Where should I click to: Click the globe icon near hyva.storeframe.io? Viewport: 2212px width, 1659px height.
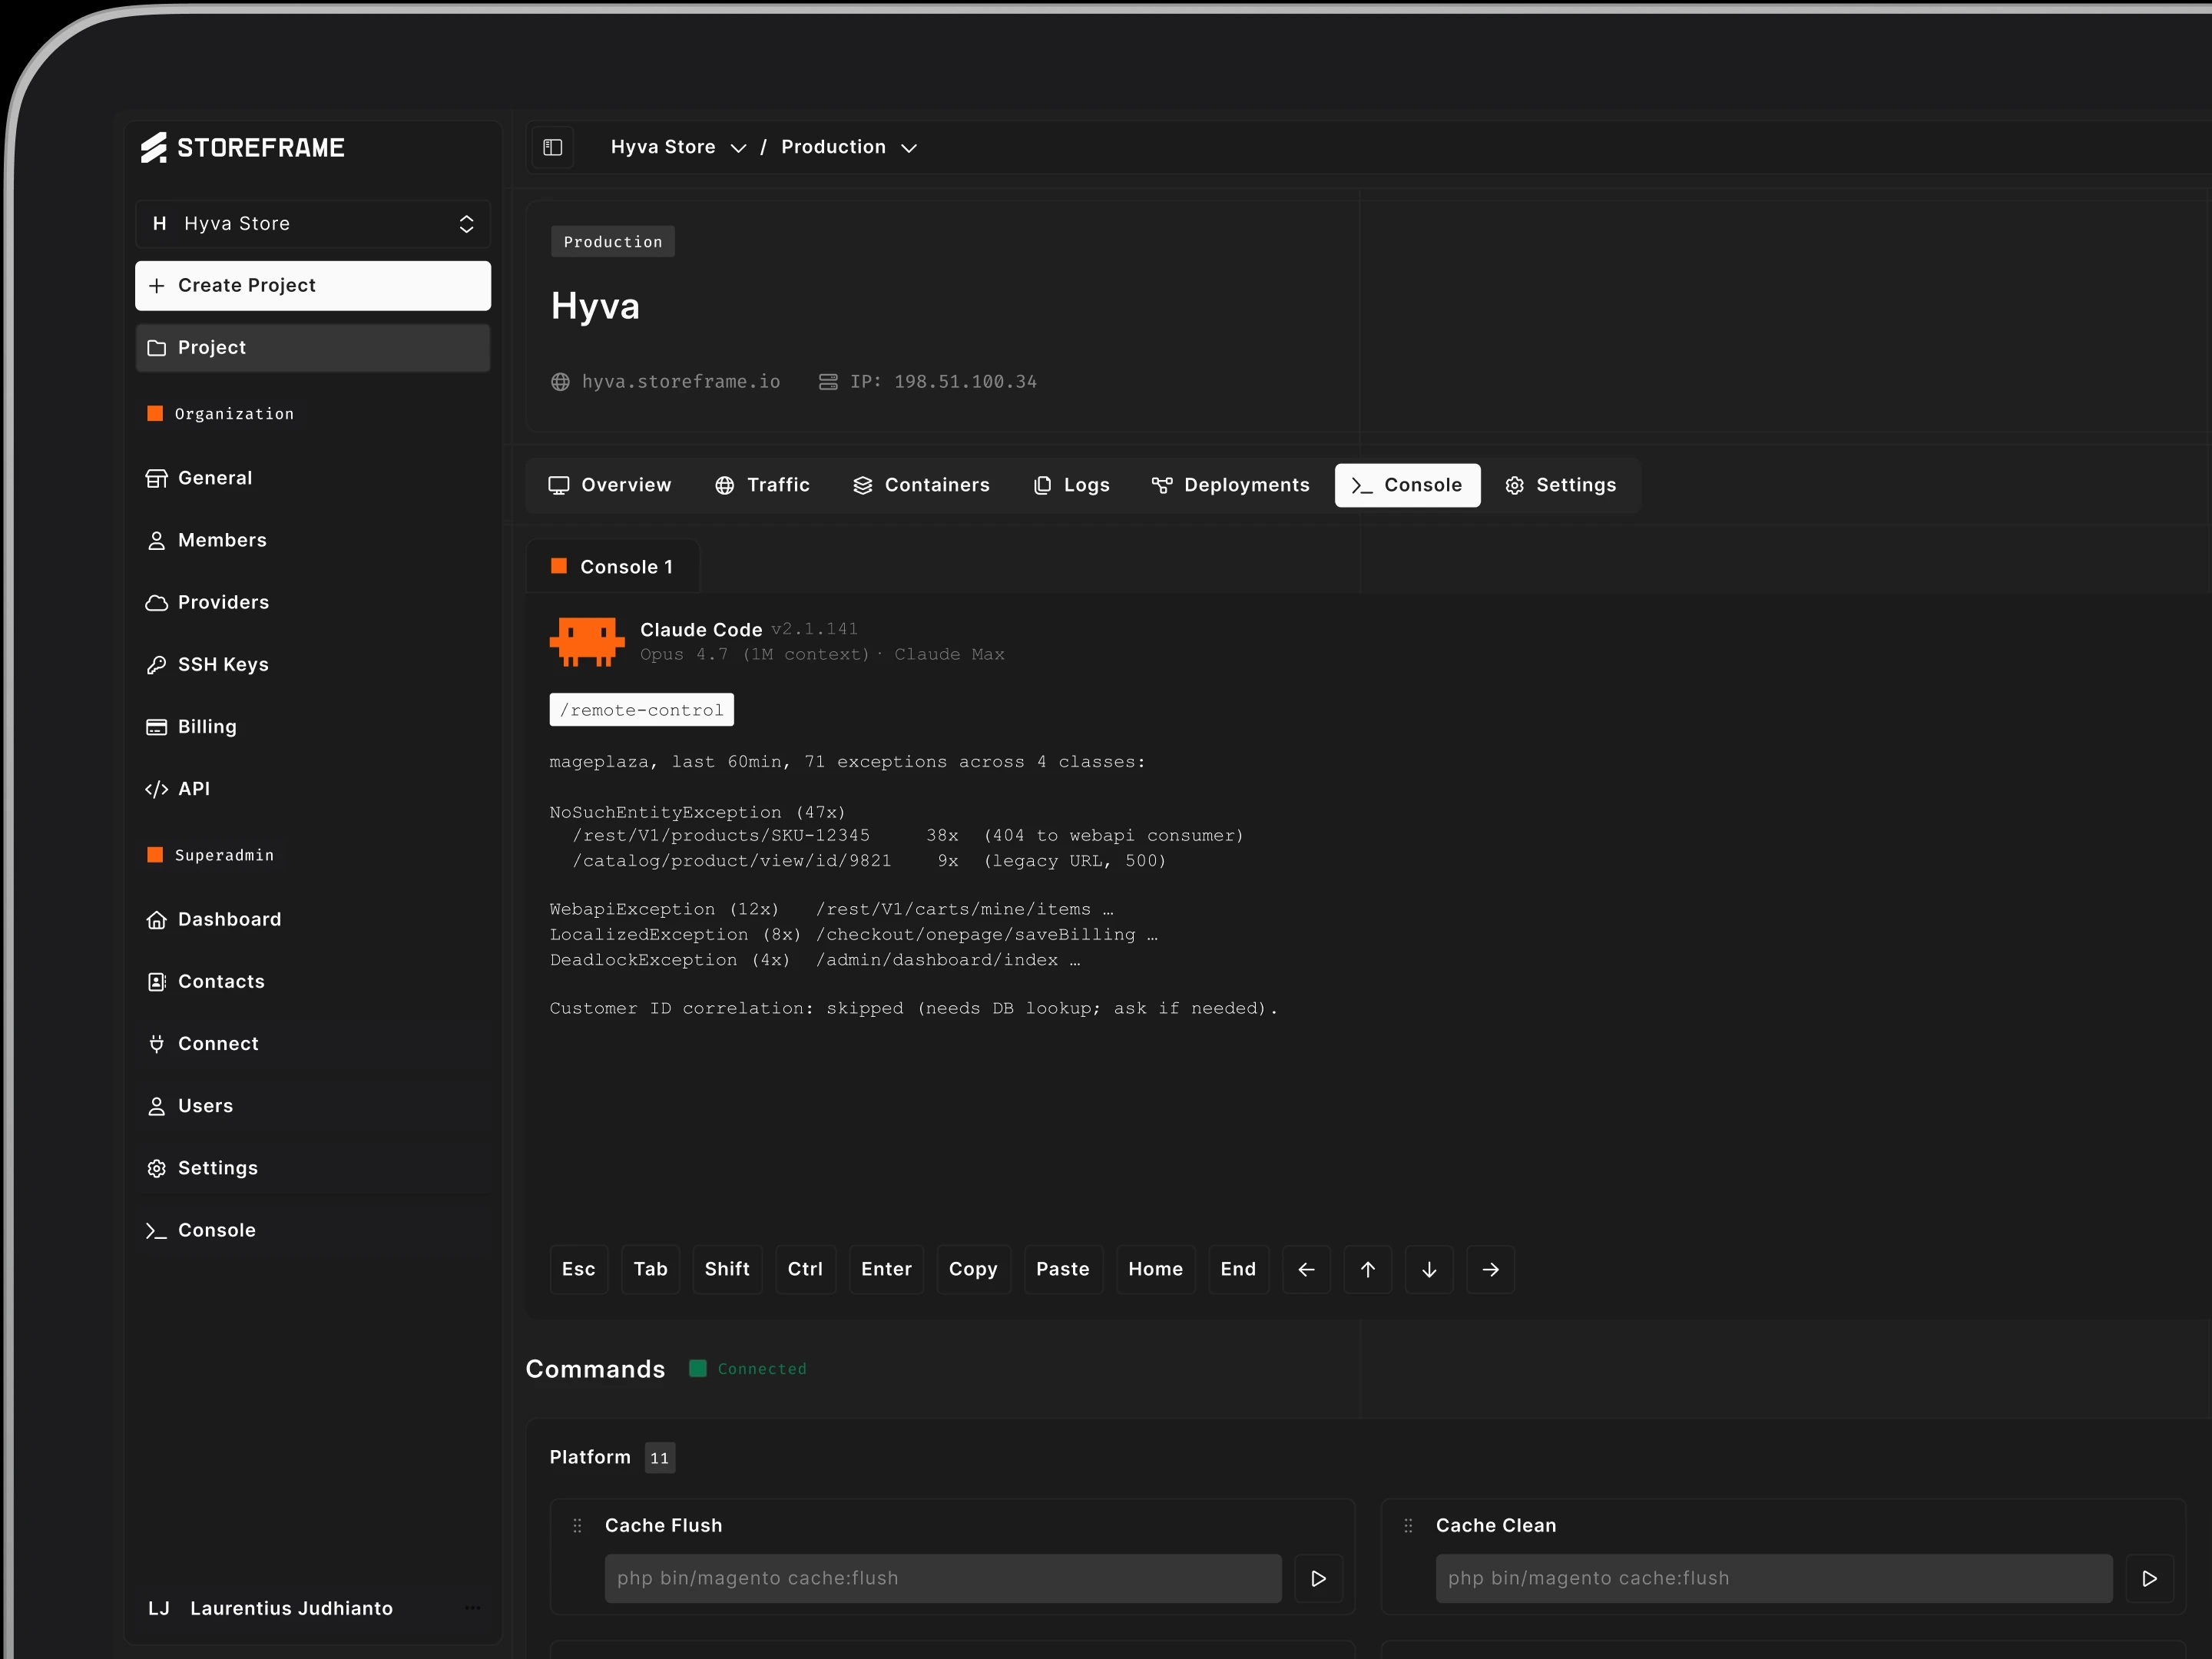pos(560,382)
